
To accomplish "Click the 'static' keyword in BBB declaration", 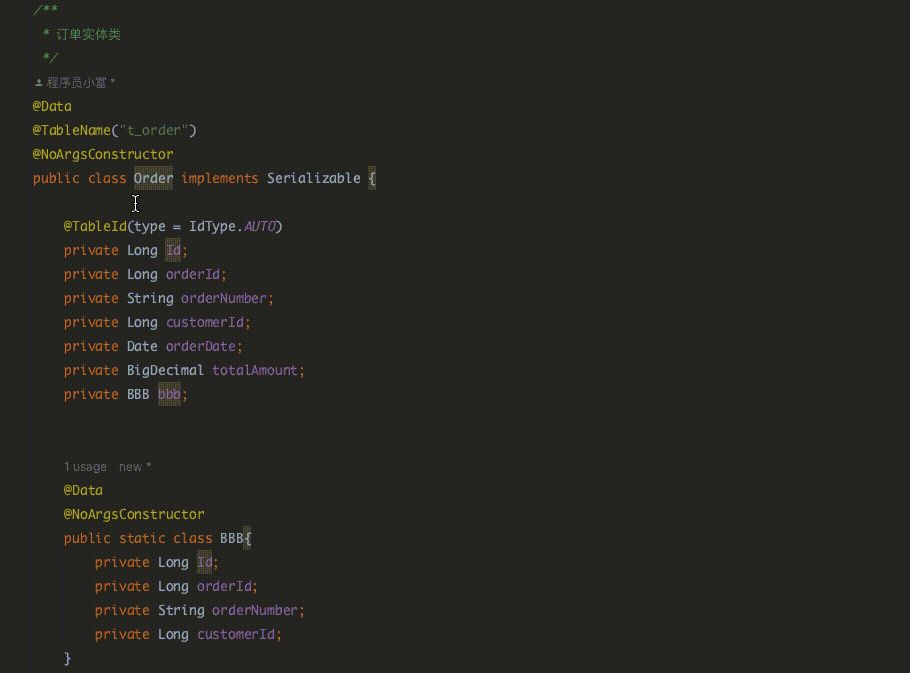I will [x=142, y=538].
